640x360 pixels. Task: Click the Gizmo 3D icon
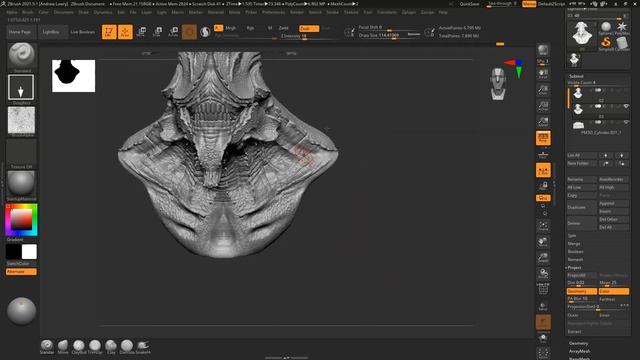189,32
